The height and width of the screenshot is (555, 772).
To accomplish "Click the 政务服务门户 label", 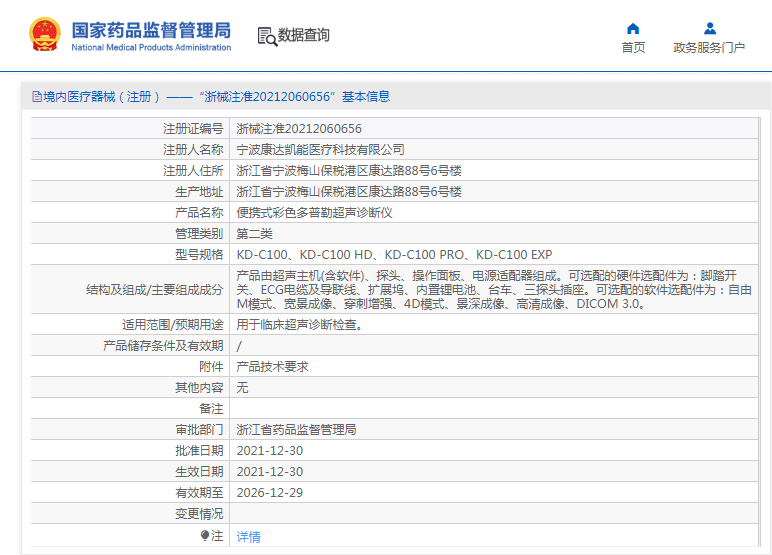I will [709, 47].
